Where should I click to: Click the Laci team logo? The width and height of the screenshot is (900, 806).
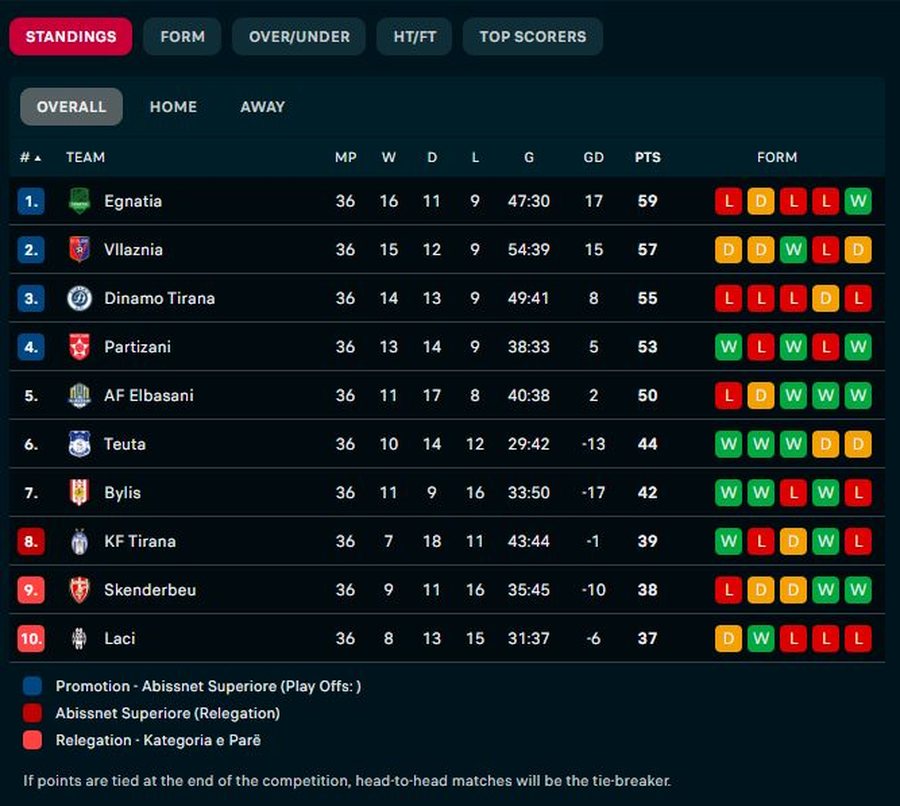click(x=79, y=638)
